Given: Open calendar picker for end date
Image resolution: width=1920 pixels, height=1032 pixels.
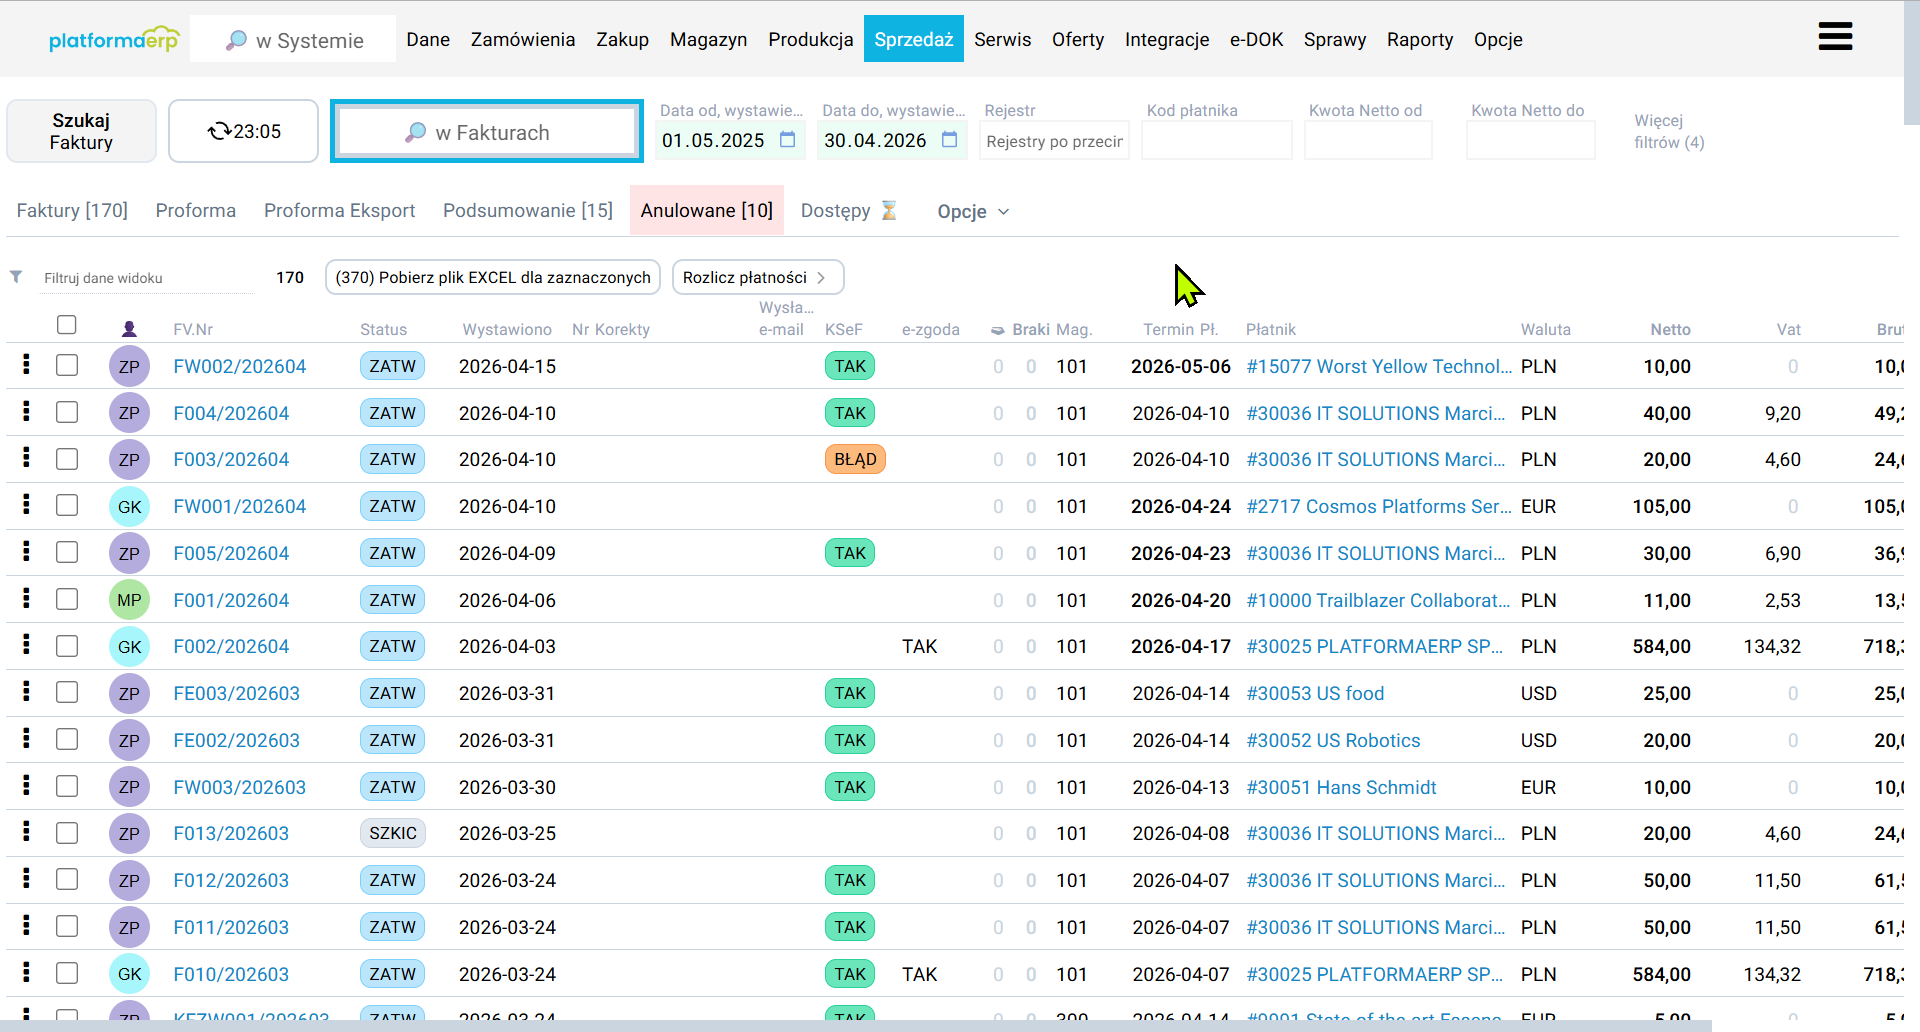Looking at the screenshot, I should (x=949, y=140).
